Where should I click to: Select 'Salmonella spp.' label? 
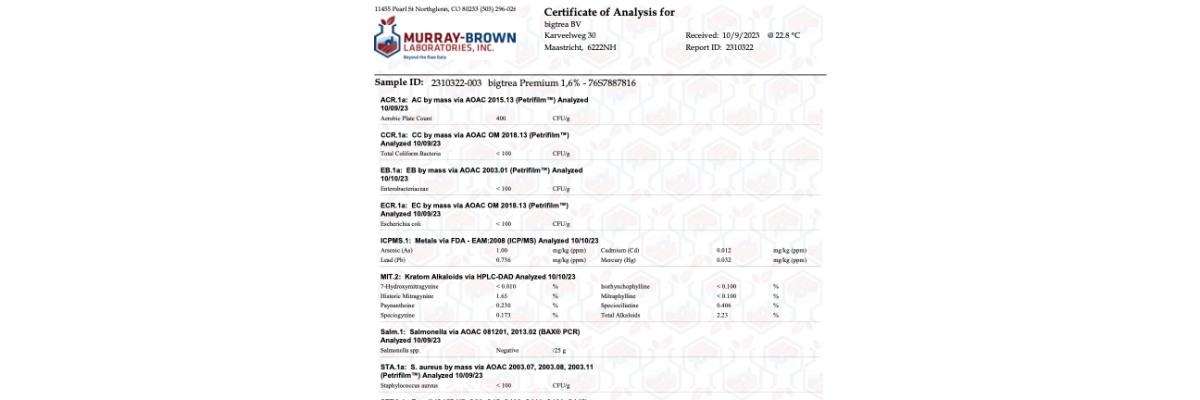click(x=400, y=351)
